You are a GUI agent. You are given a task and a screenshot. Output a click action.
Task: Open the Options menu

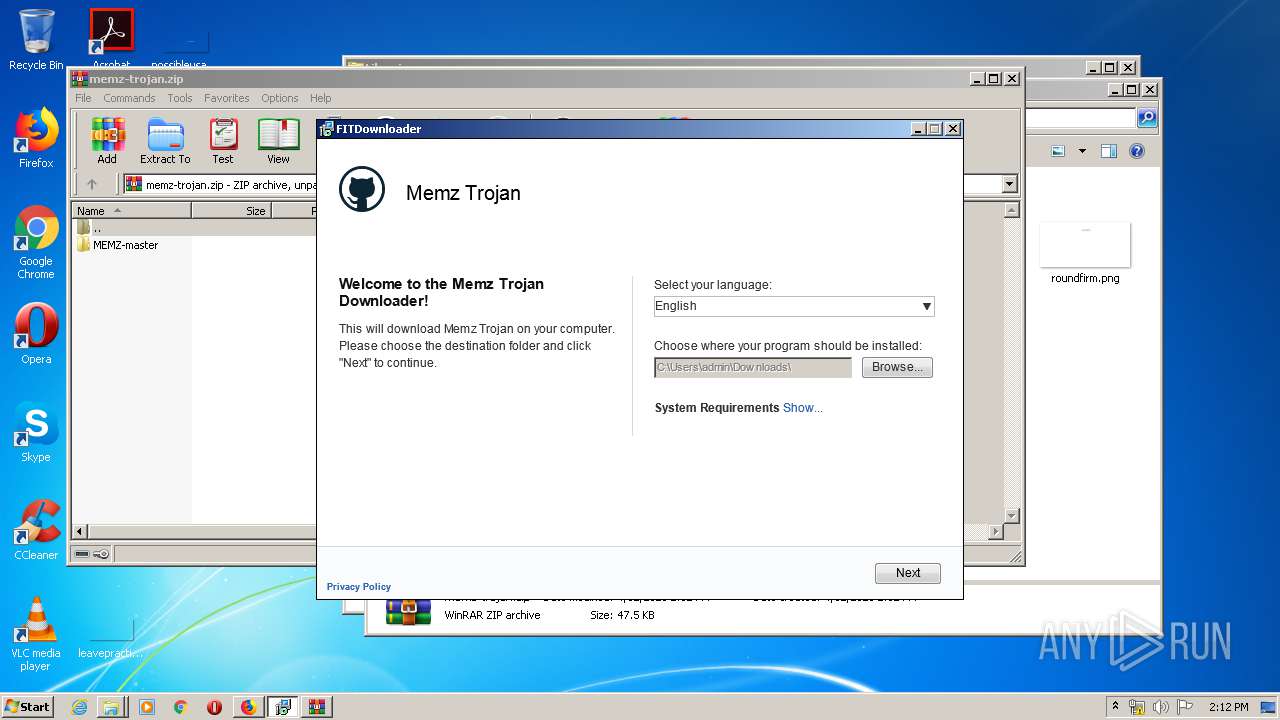pyautogui.click(x=280, y=98)
